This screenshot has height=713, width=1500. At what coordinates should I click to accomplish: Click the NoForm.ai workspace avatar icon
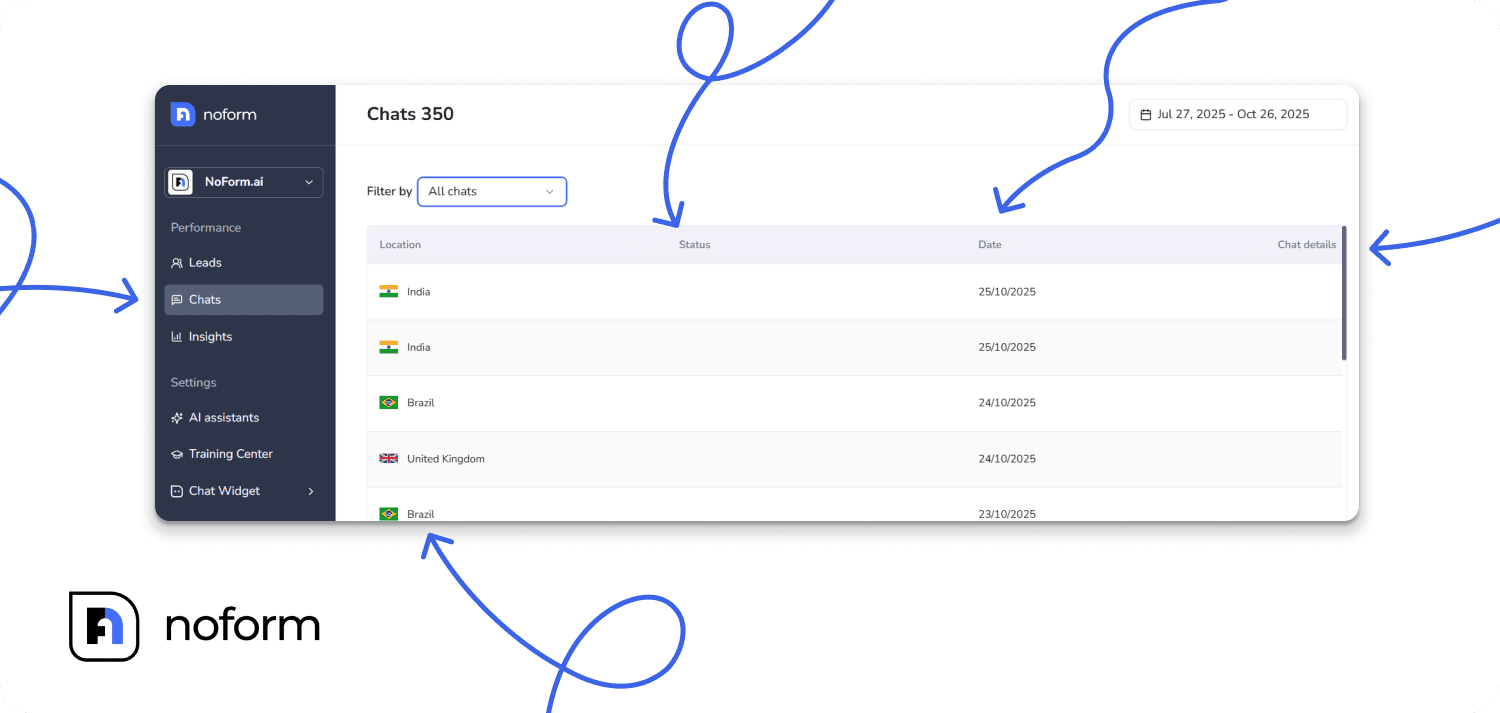click(x=180, y=182)
